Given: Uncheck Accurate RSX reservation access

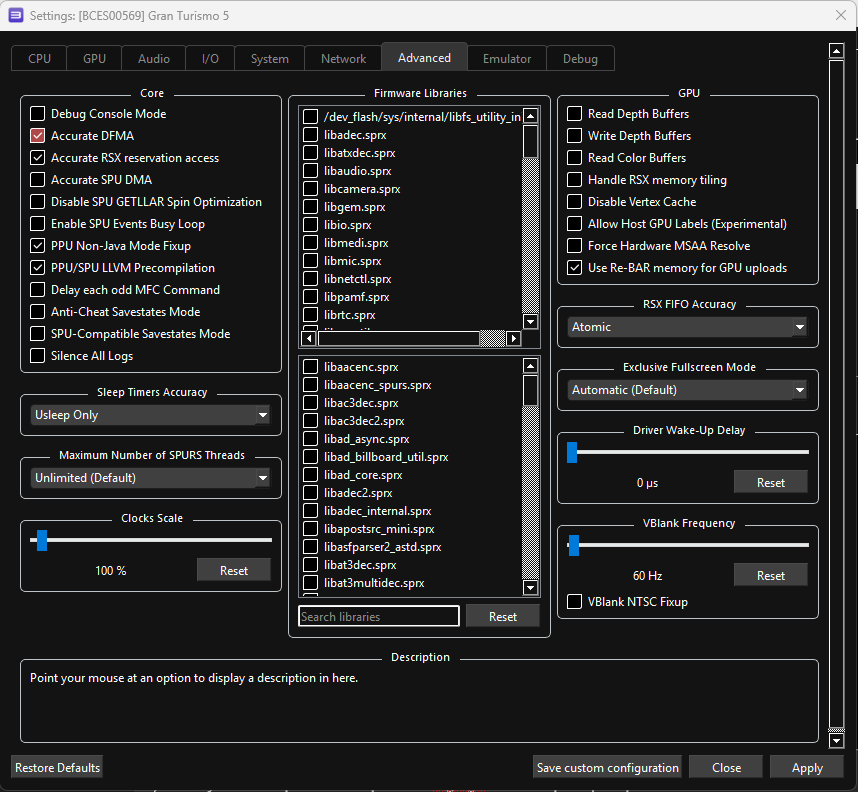Looking at the screenshot, I should 38,158.
